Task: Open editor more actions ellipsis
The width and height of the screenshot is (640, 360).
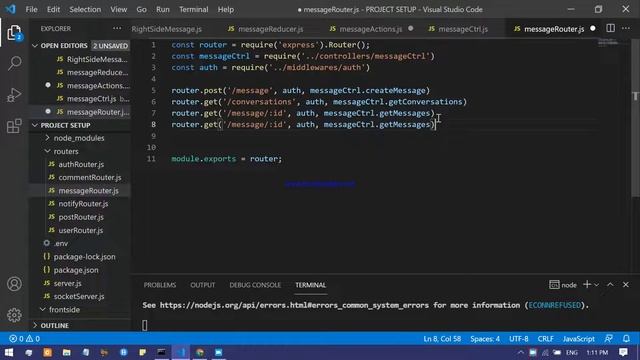Action: click(x=626, y=28)
